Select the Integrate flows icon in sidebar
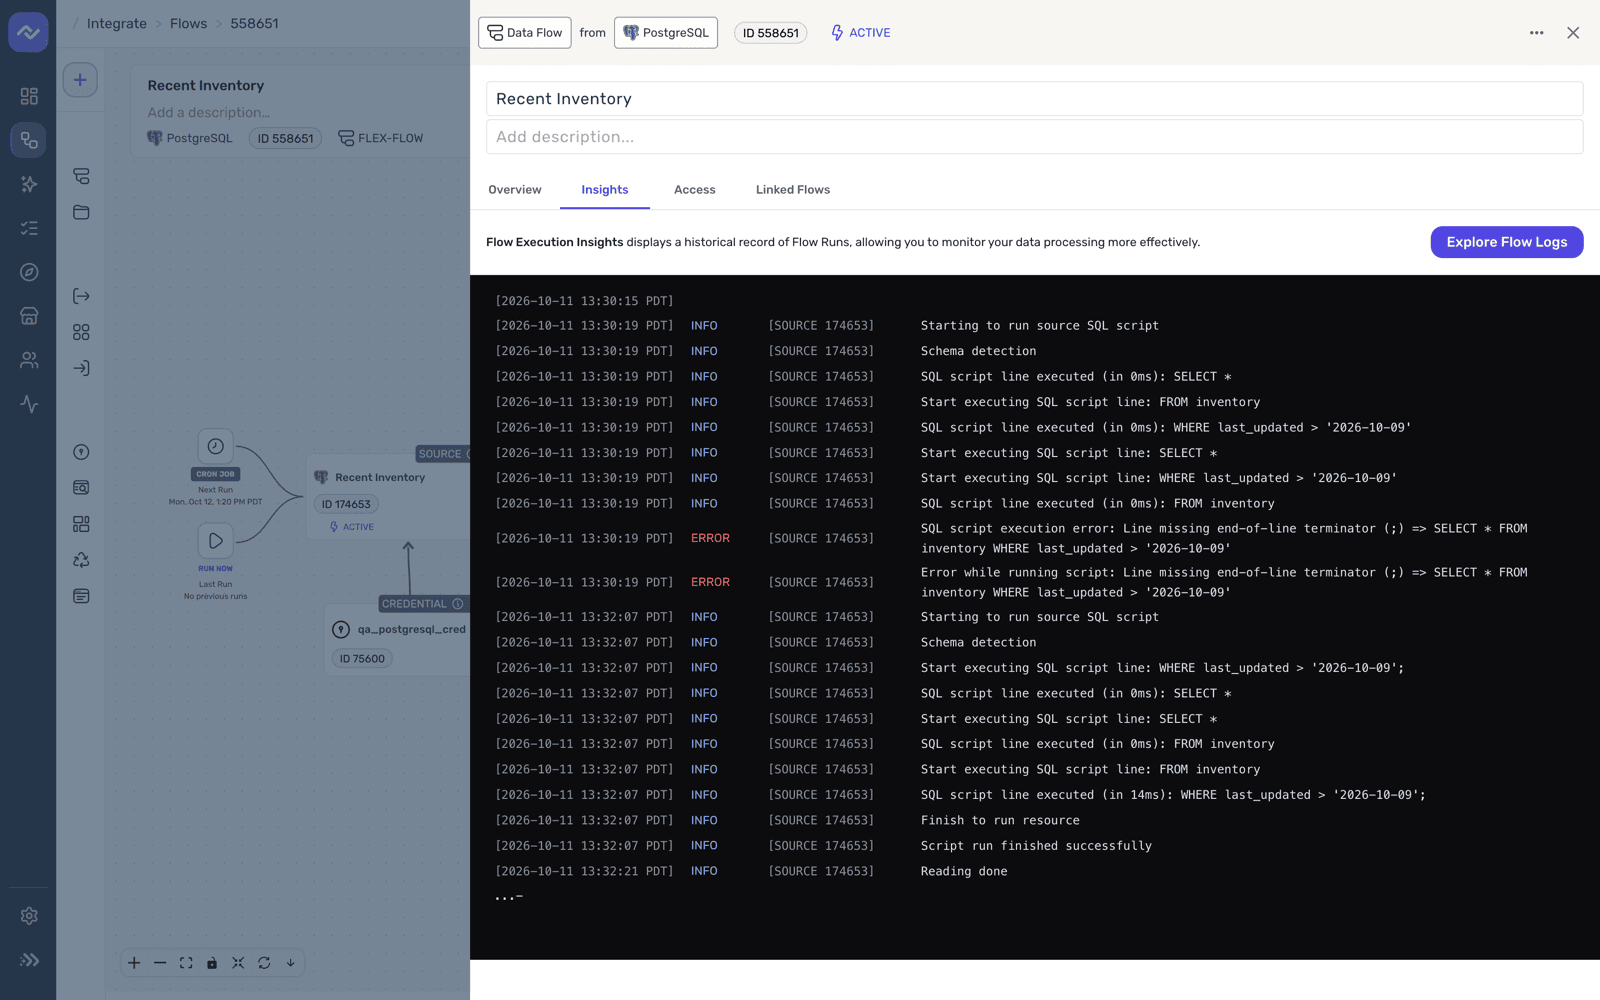Screen dimensions: 1600x1000 [29, 140]
